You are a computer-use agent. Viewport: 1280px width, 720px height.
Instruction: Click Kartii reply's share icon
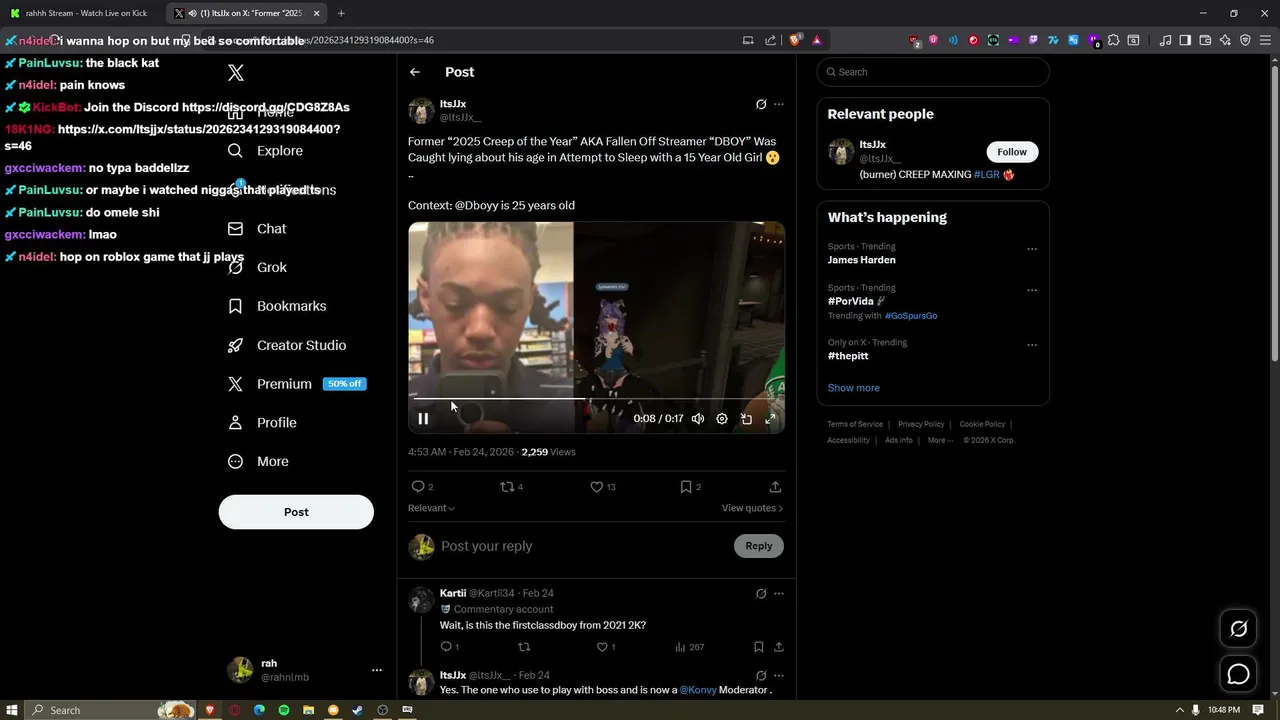[x=779, y=647]
